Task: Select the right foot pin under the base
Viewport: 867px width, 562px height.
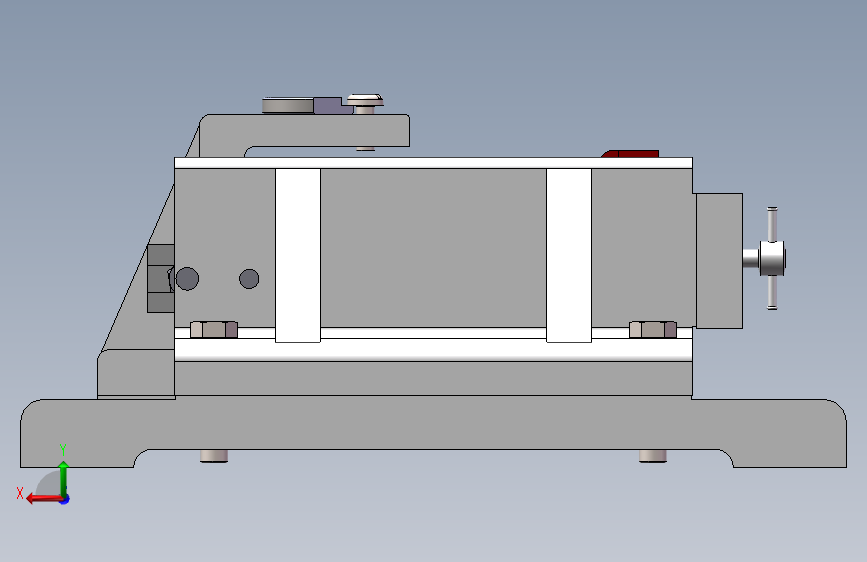Action: click(653, 456)
